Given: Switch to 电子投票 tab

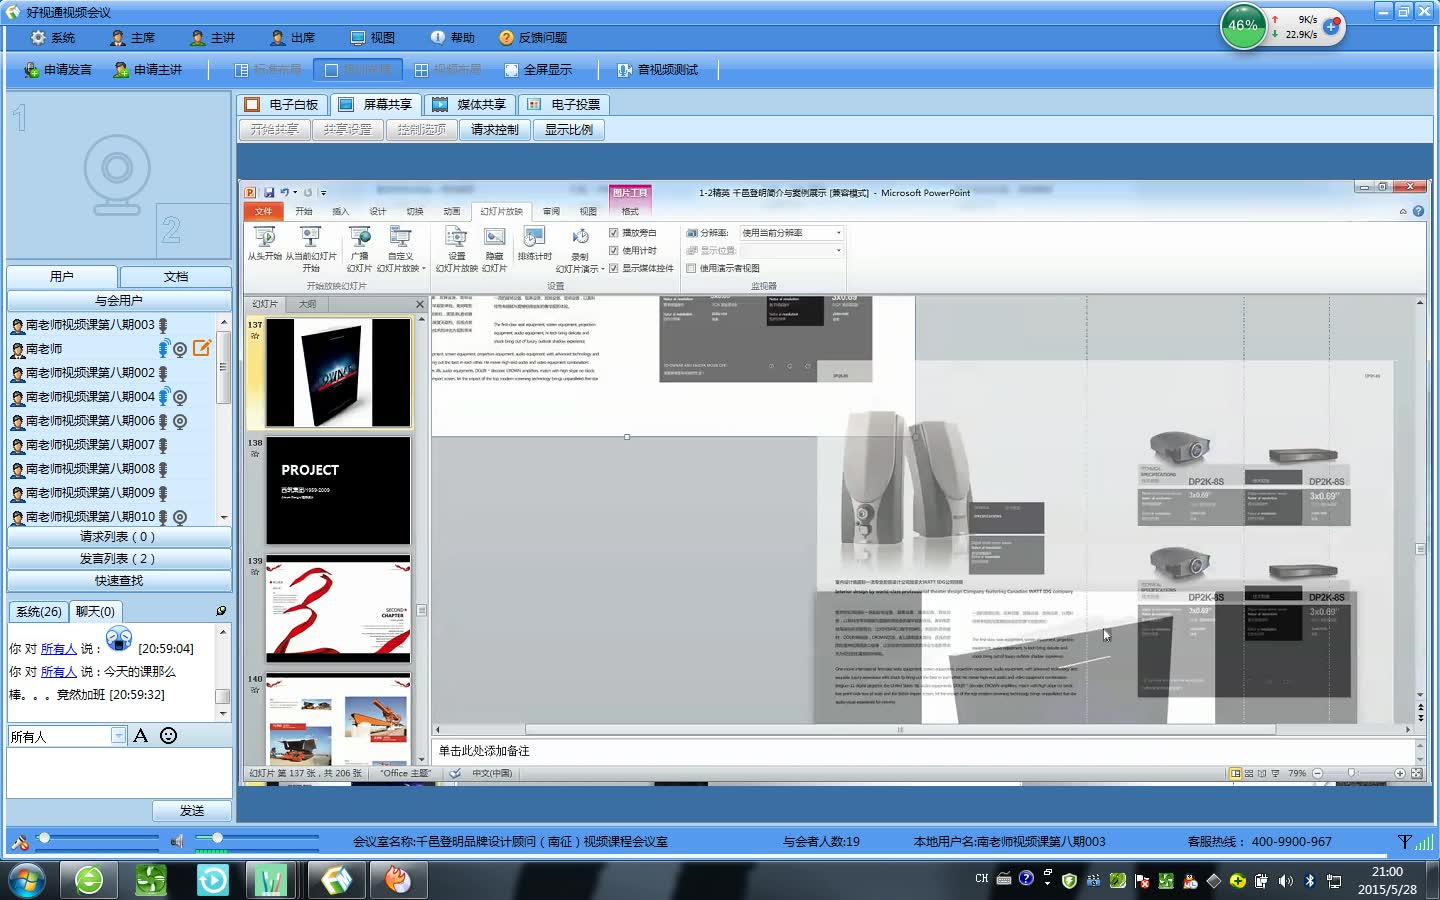Looking at the screenshot, I should (564, 104).
